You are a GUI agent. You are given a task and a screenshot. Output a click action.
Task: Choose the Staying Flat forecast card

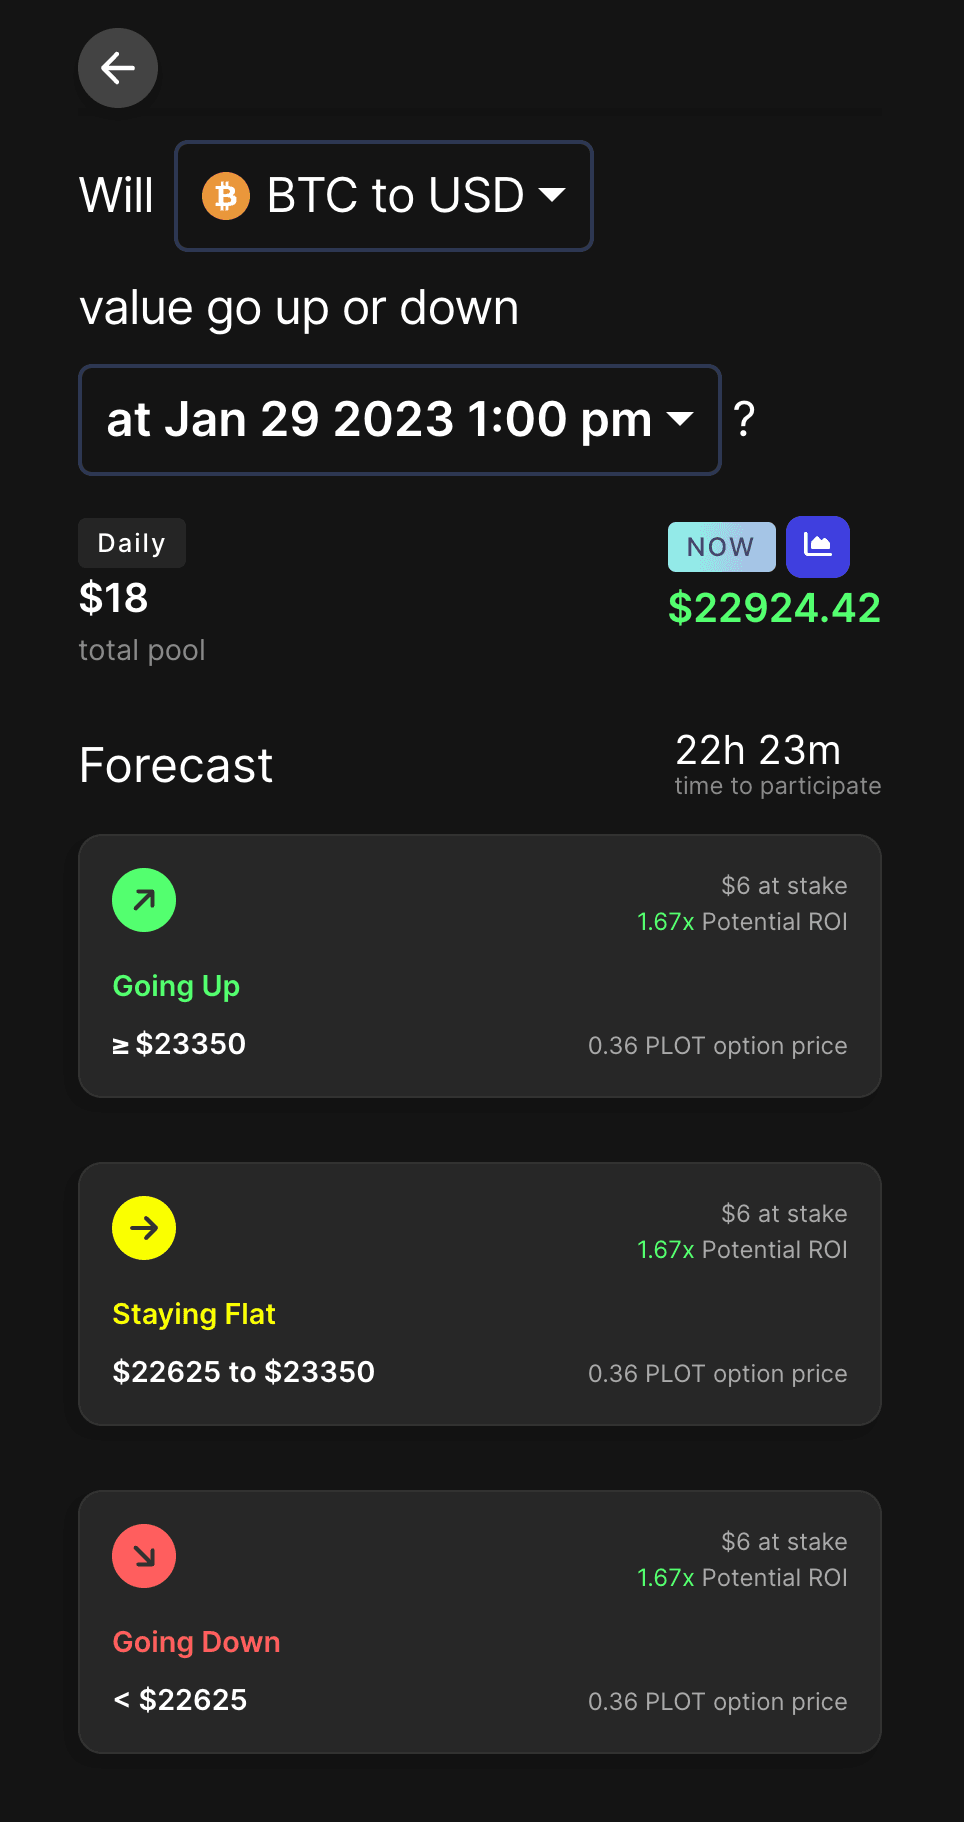[480, 1294]
